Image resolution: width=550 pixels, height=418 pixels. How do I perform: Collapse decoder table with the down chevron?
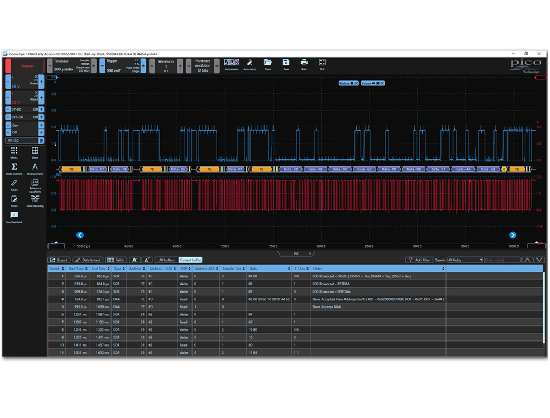(539, 260)
